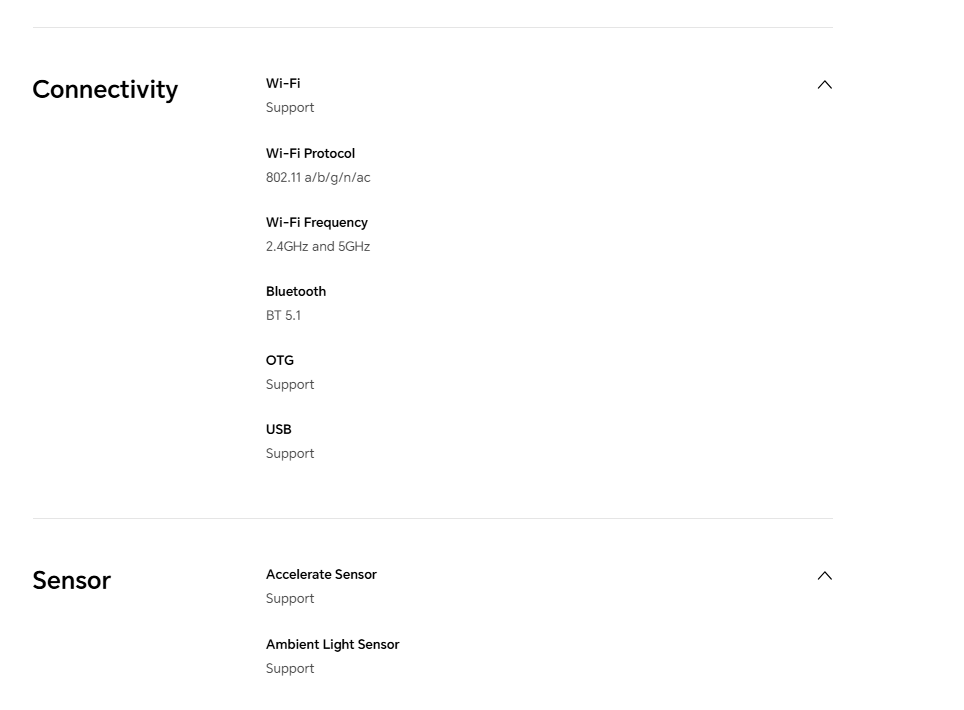This screenshot has width=964, height=710.
Task: Click Support value under Ambient Light Sensor
Action: tap(290, 669)
